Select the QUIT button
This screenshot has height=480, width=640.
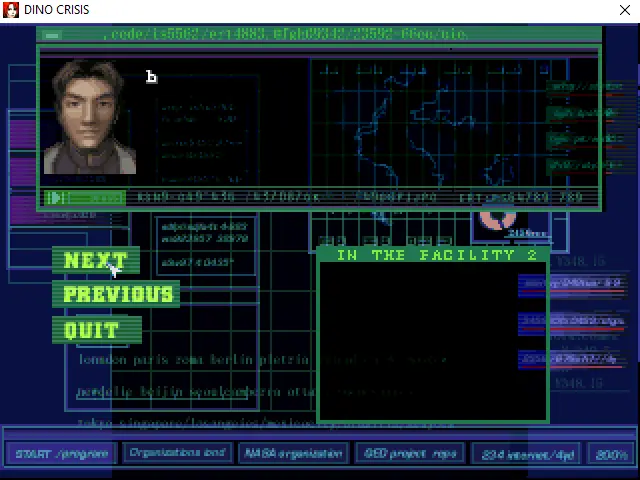coord(97,330)
